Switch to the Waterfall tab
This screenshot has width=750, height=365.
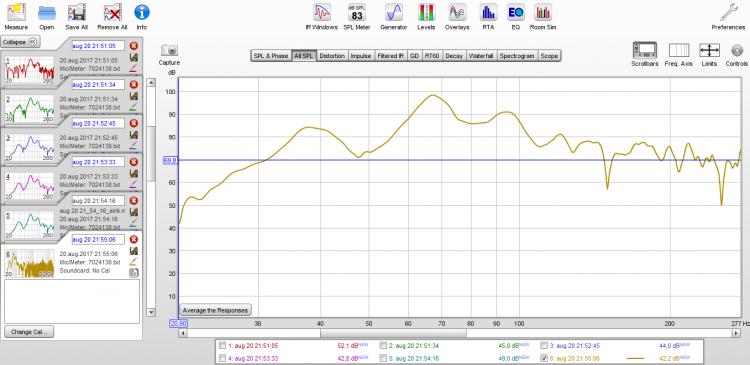(481, 56)
